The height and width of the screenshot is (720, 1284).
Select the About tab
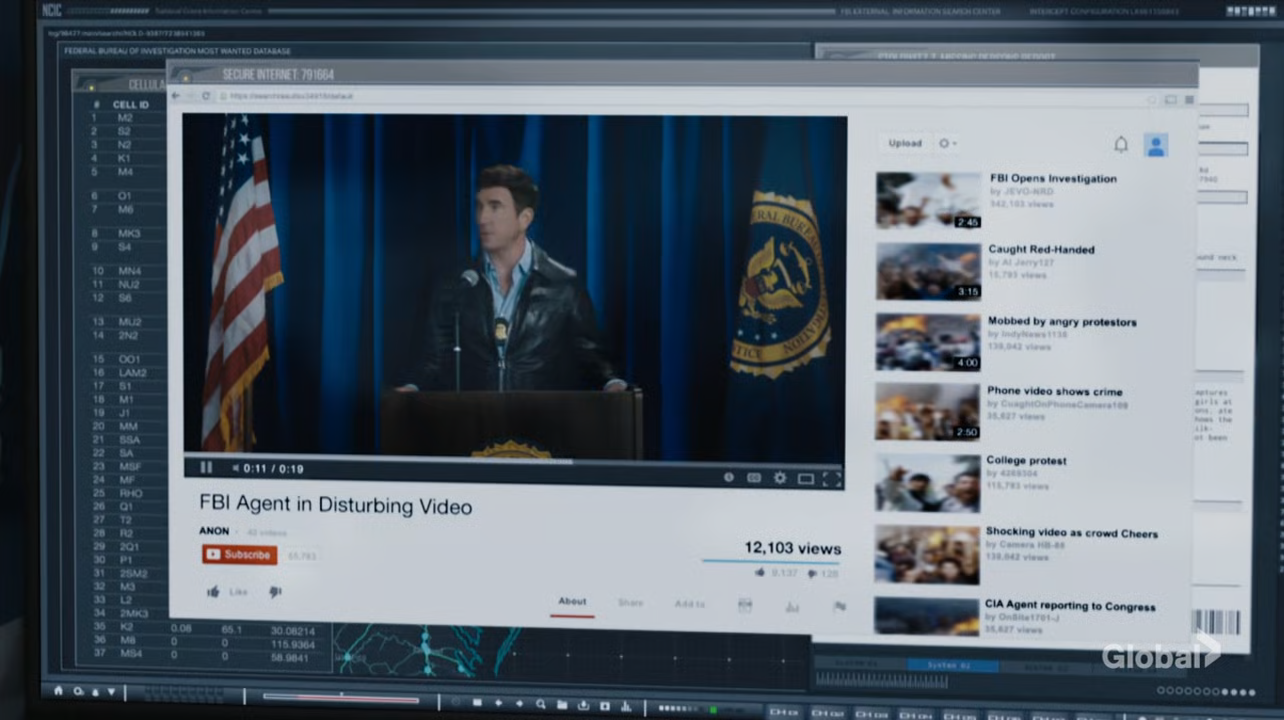pyautogui.click(x=572, y=602)
